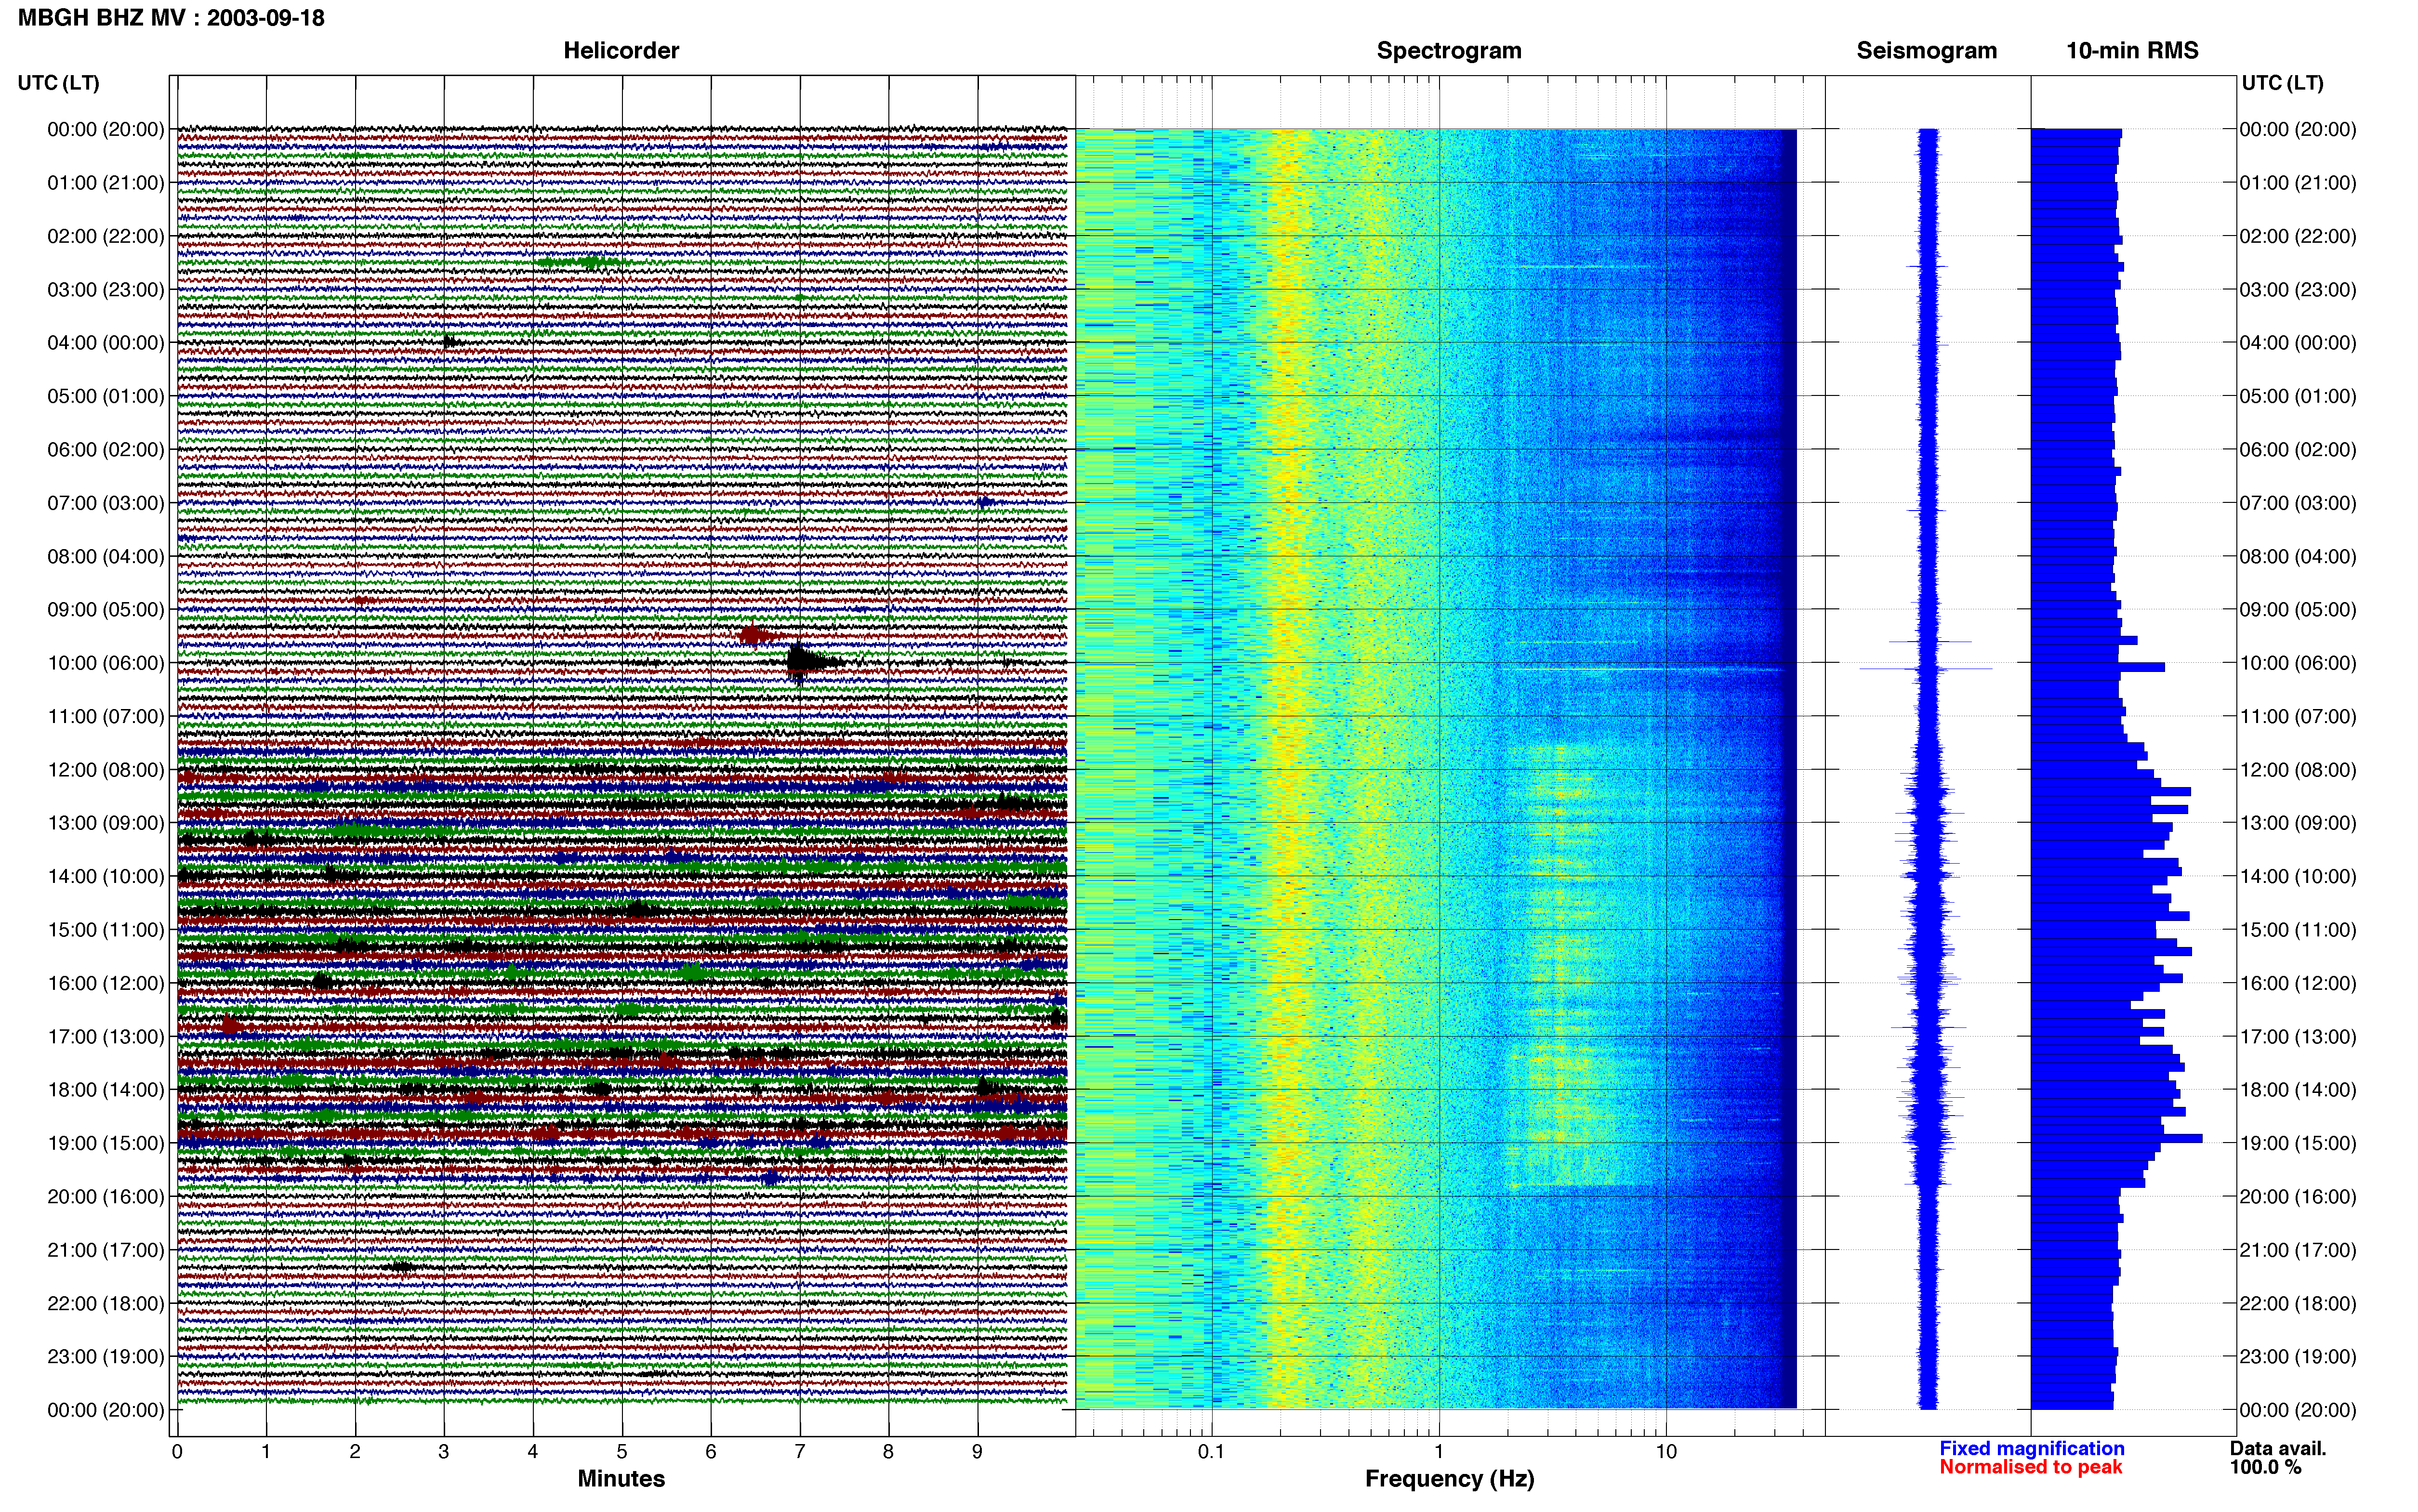The image size is (2418, 1512).
Task: Click the Minutes axis title
Action: pyautogui.click(x=621, y=1478)
